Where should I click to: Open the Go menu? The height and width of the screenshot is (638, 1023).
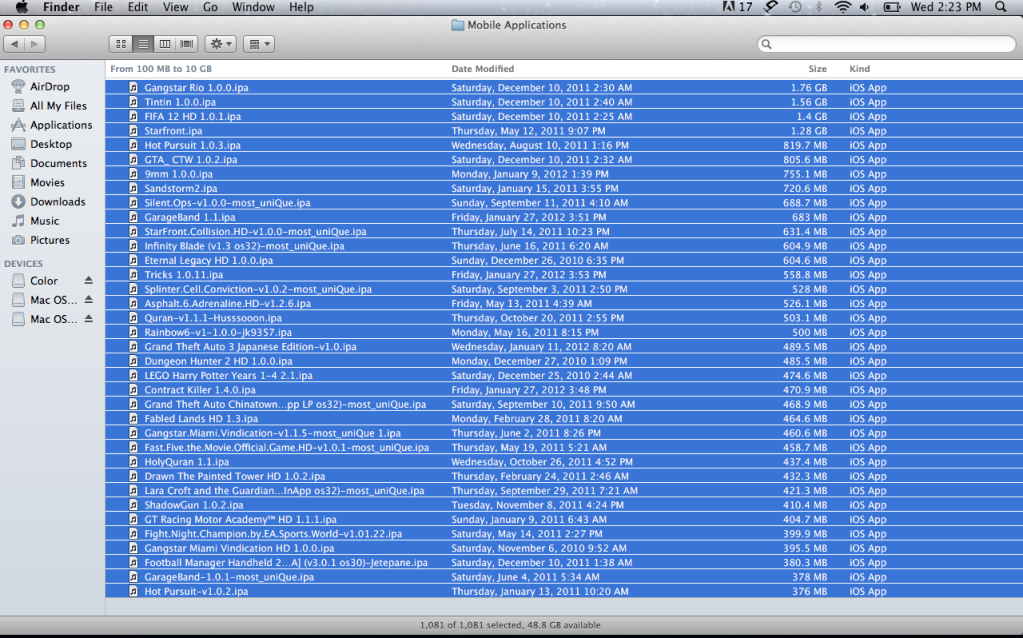click(210, 7)
